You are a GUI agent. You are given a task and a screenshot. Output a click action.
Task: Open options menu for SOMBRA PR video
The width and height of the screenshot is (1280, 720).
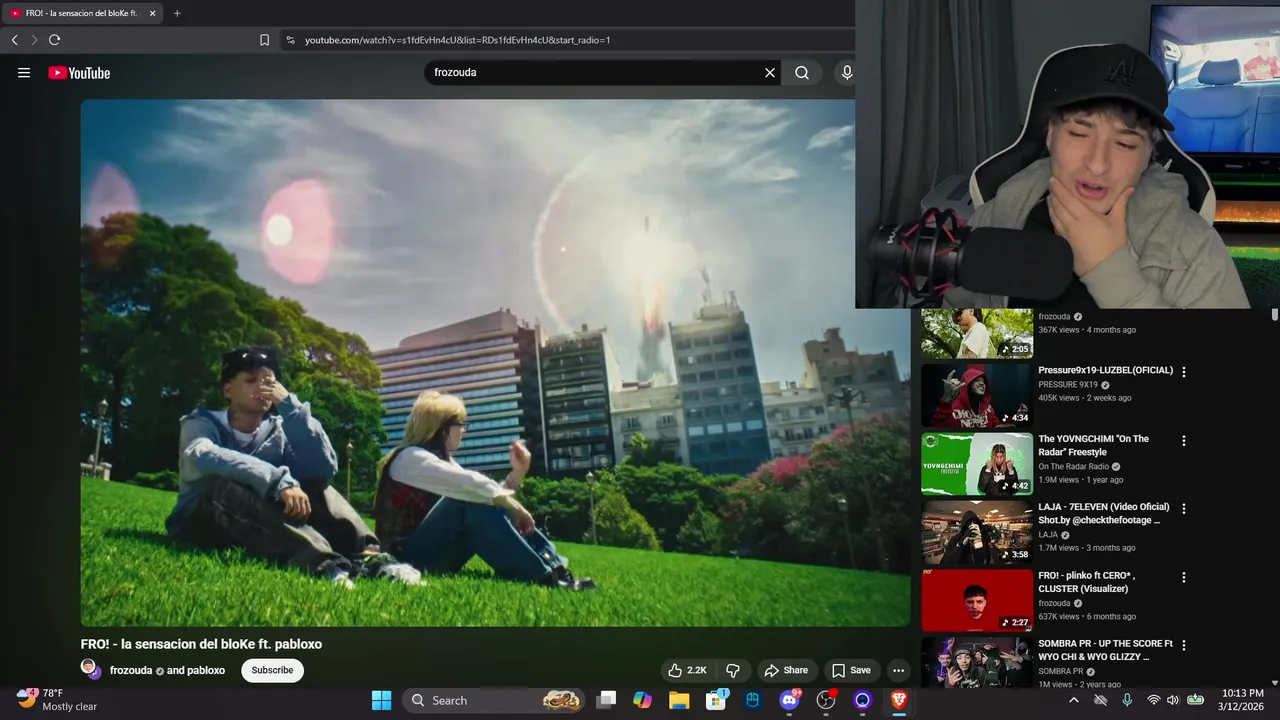(x=1184, y=645)
